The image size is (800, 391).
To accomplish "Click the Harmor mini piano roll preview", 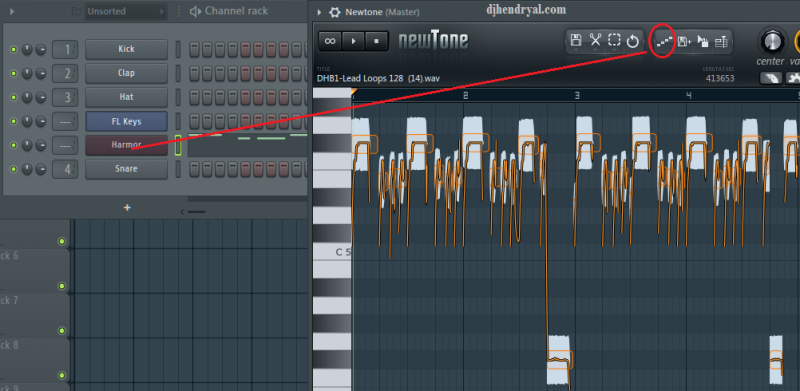I will (247, 145).
